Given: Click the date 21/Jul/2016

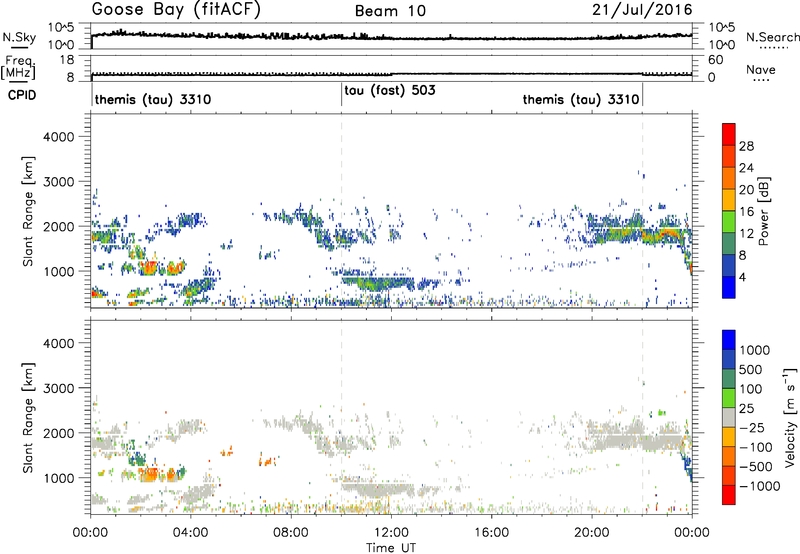Looking at the screenshot, I should point(642,10).
